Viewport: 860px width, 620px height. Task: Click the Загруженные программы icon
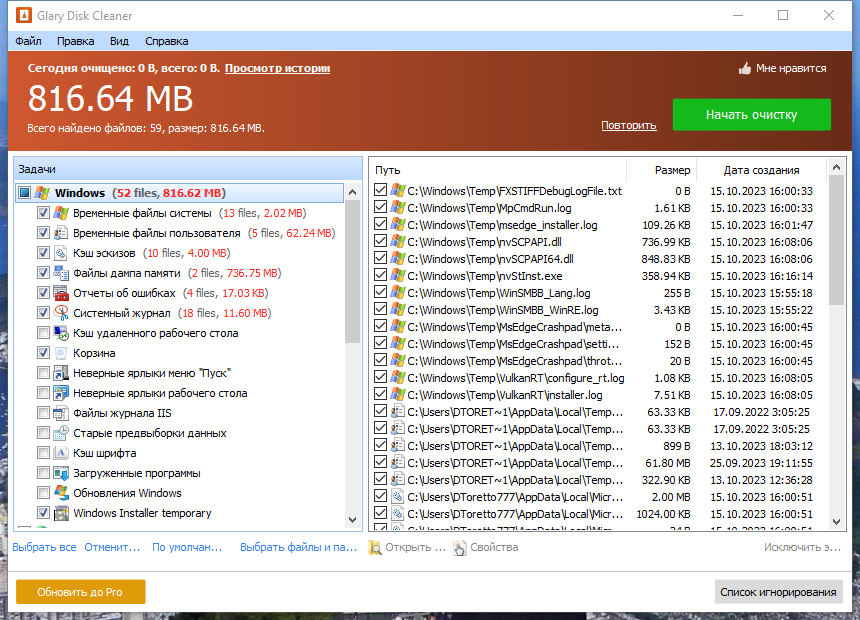[x=61, y=473]
